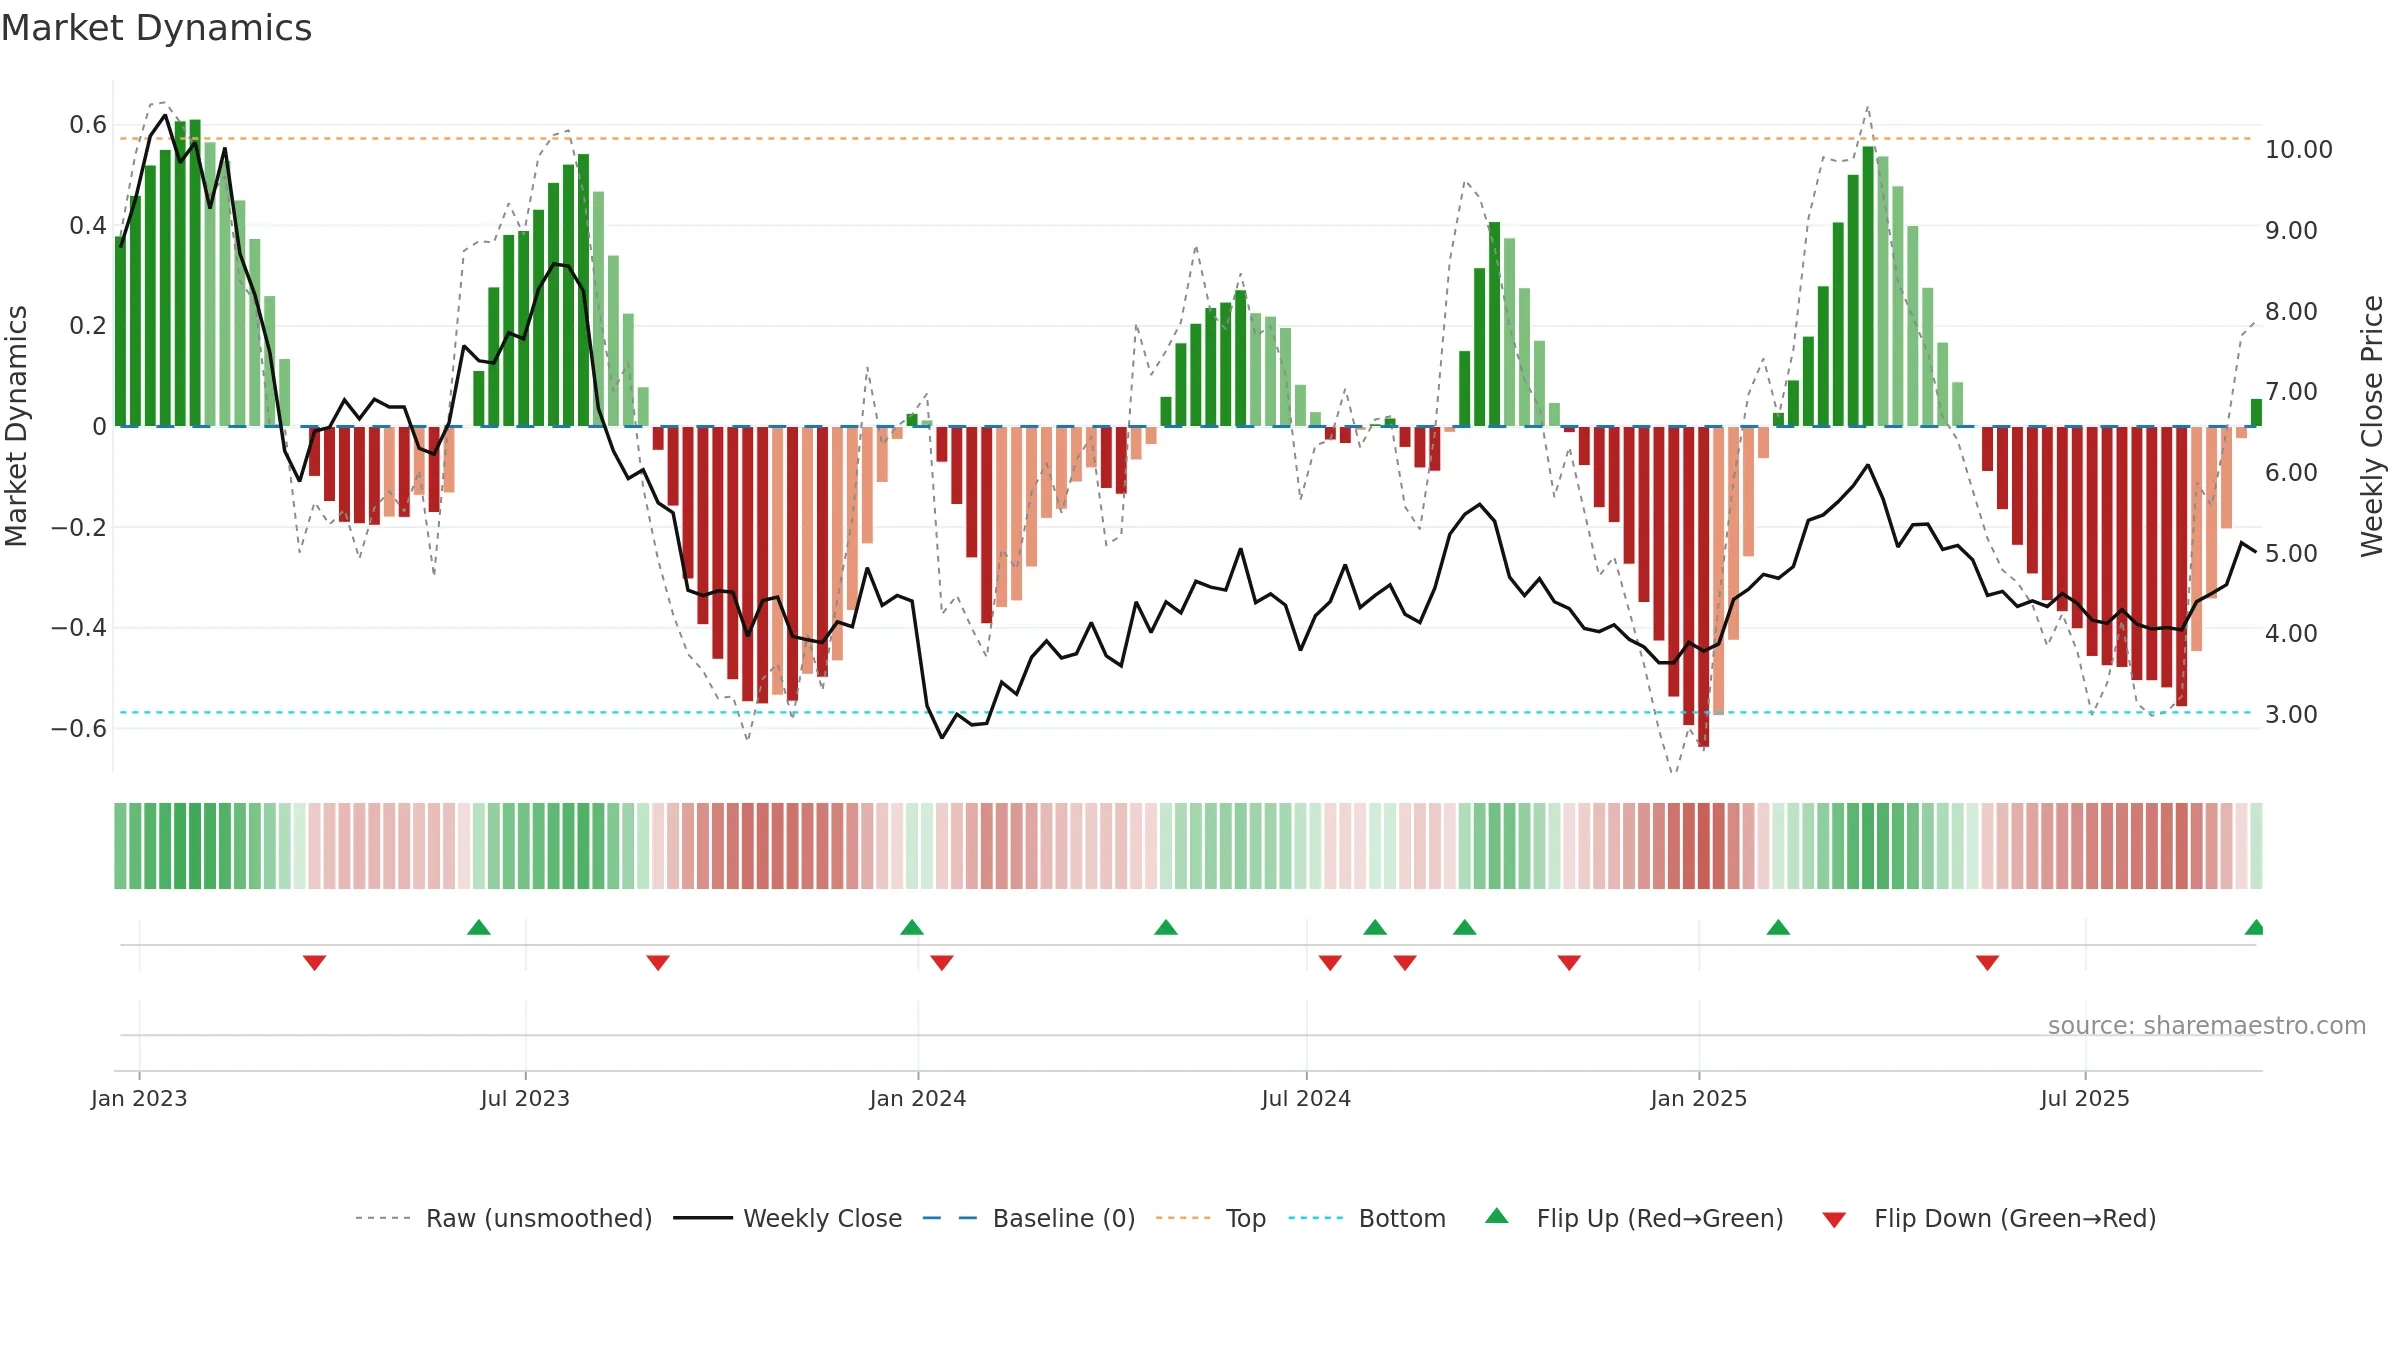Hide the Top threshold legend entry

pos(1211,1218)
